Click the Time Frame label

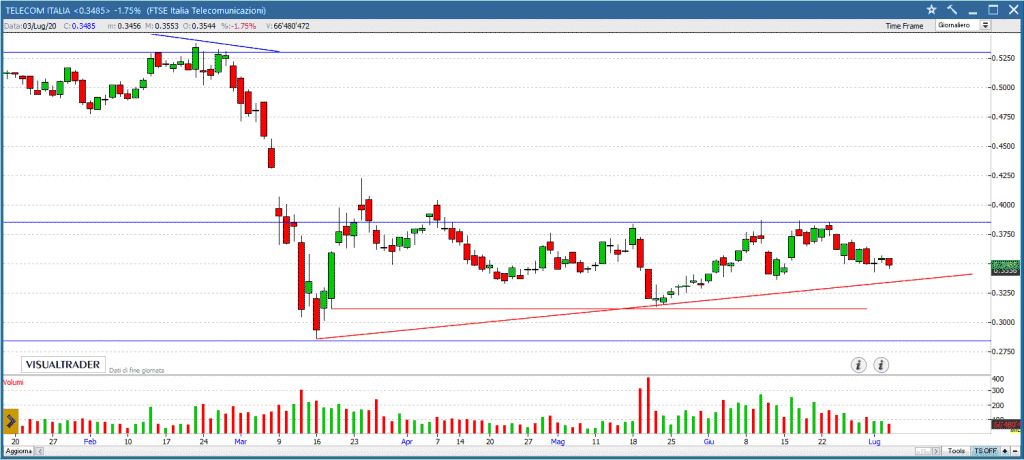point(904,25)
